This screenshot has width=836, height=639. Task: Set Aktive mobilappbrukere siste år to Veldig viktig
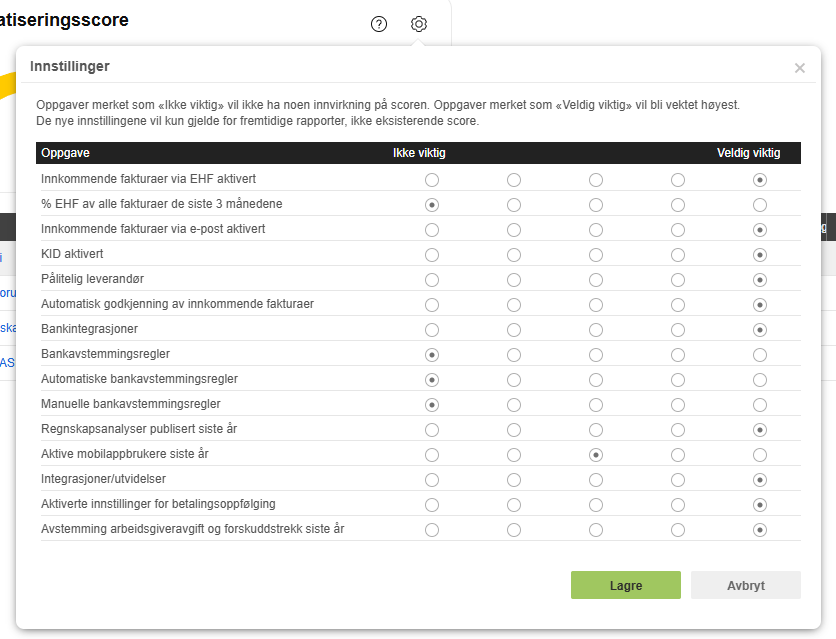[760, 455]
